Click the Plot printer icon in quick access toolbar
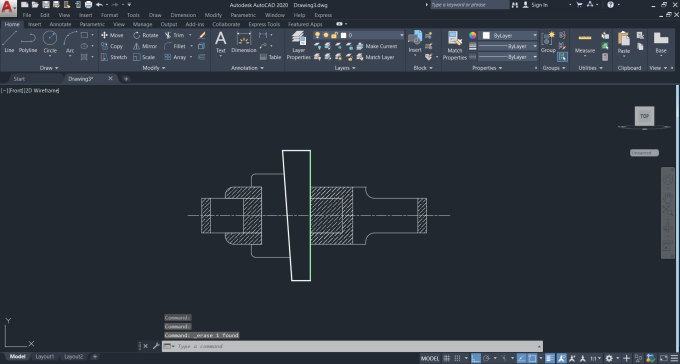Viewport: 680px width, 364px height. point(88,5)
